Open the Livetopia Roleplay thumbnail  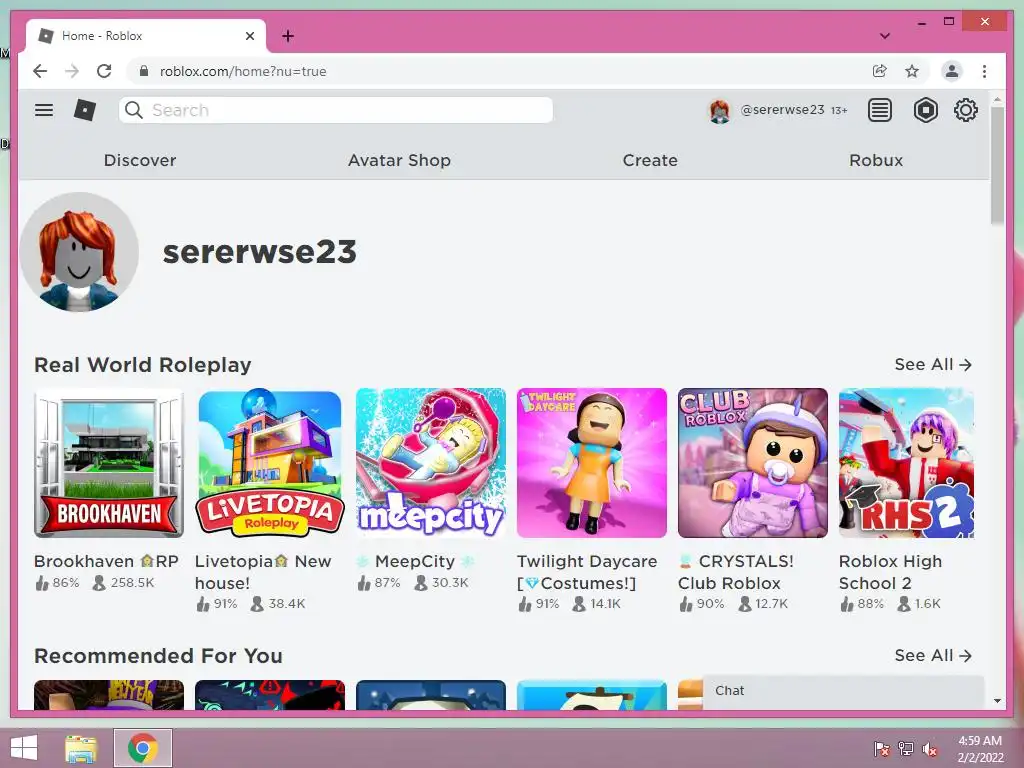270,463
